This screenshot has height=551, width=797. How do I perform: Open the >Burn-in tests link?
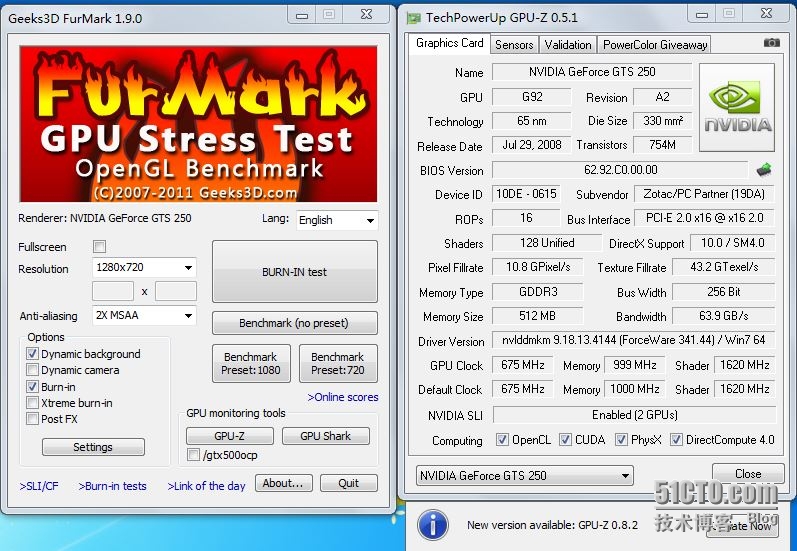pos(112,486)
